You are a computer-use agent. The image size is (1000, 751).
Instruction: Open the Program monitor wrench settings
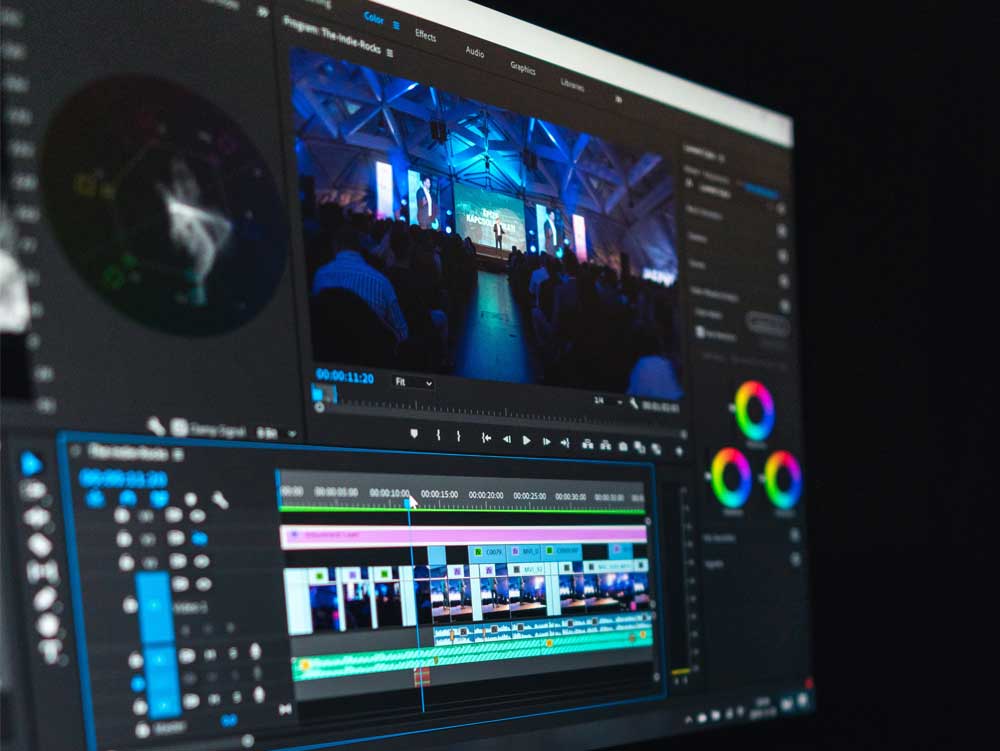point(633,404)
